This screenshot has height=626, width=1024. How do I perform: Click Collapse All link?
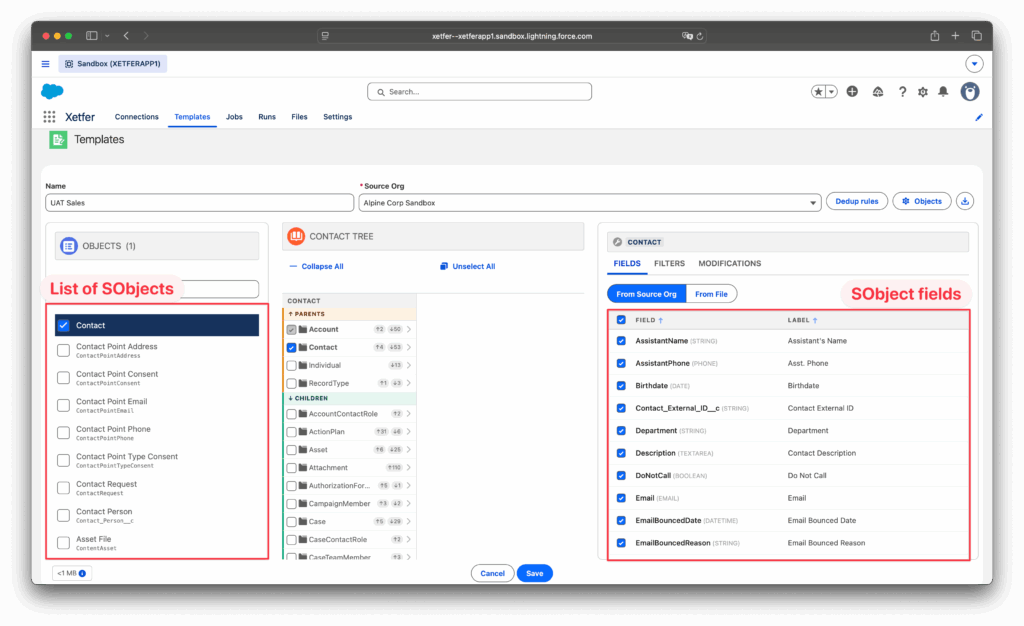pyautogui.click(x=316, y=266)
